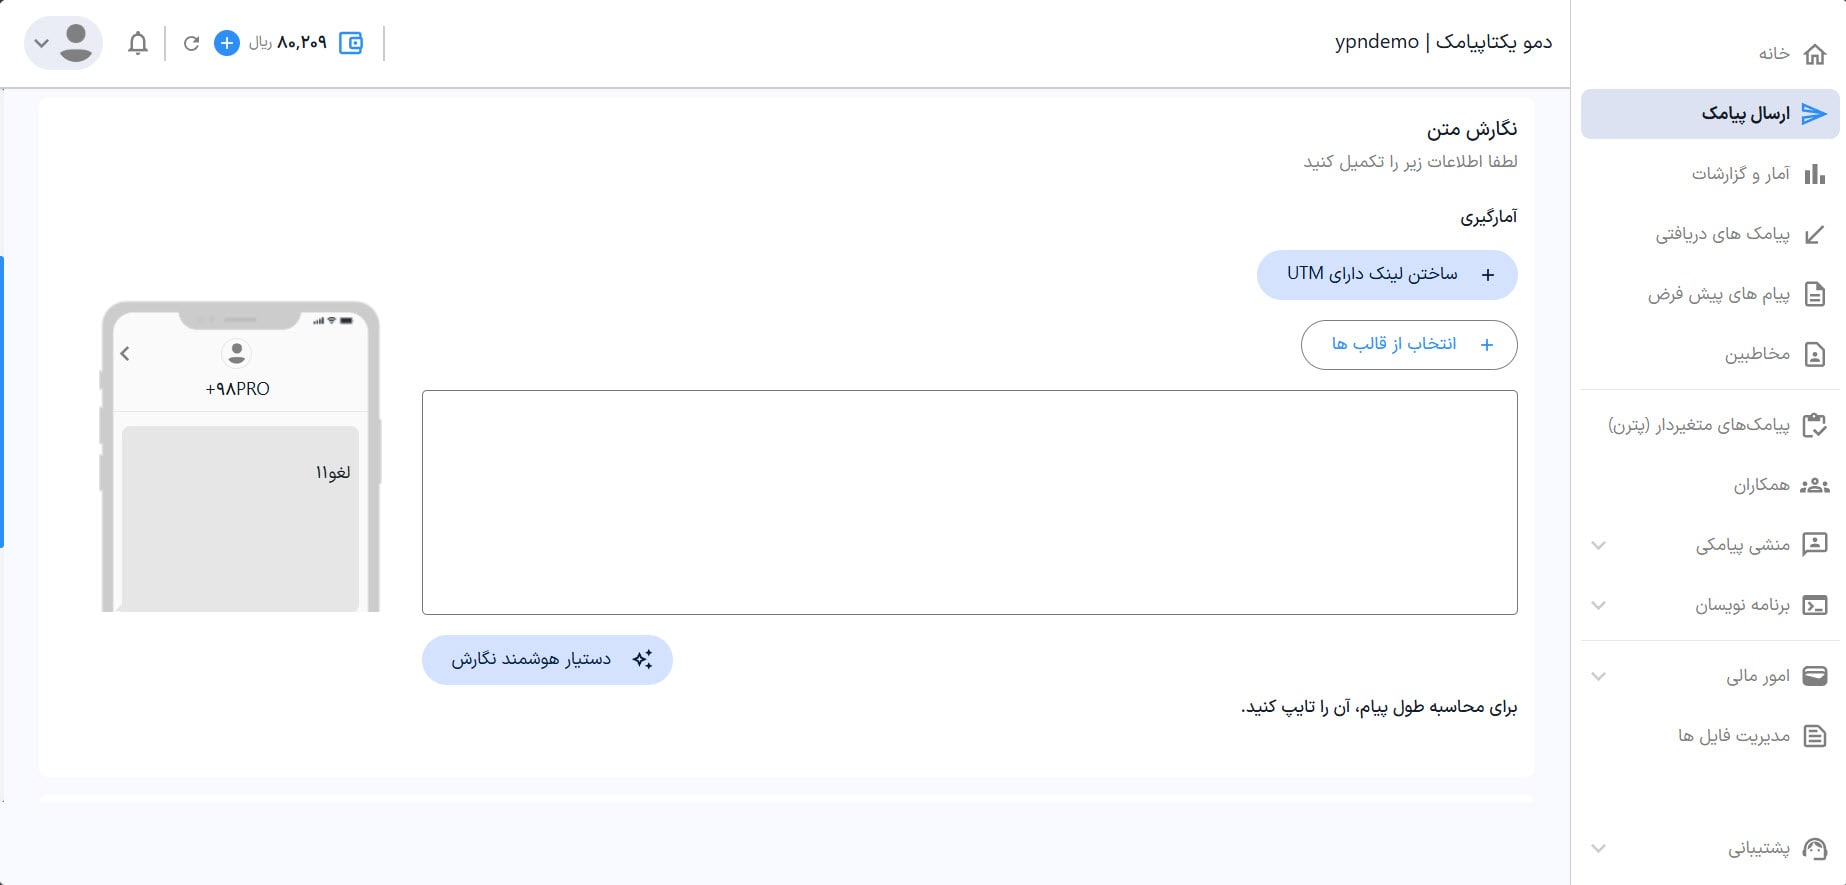
Task: Open آمار و گزارشات bar chart icon
Action: click(x=1814, y=174)
